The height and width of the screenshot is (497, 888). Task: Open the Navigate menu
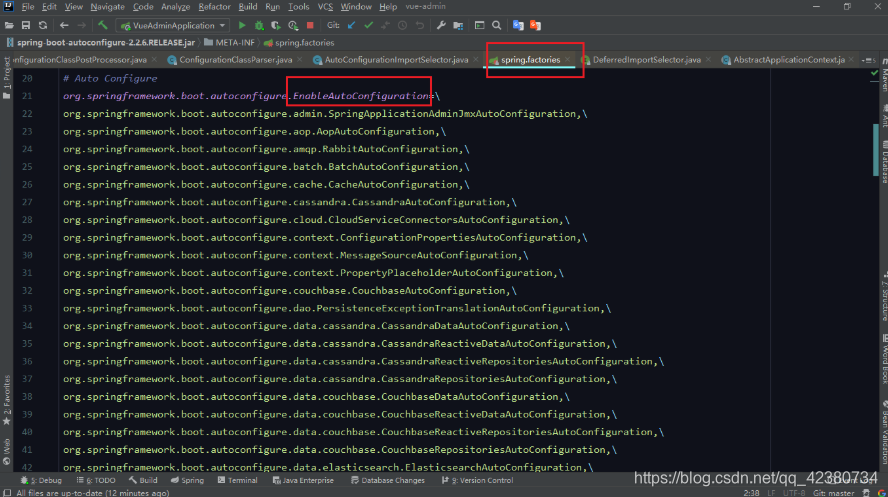click(x=107, y=7)
